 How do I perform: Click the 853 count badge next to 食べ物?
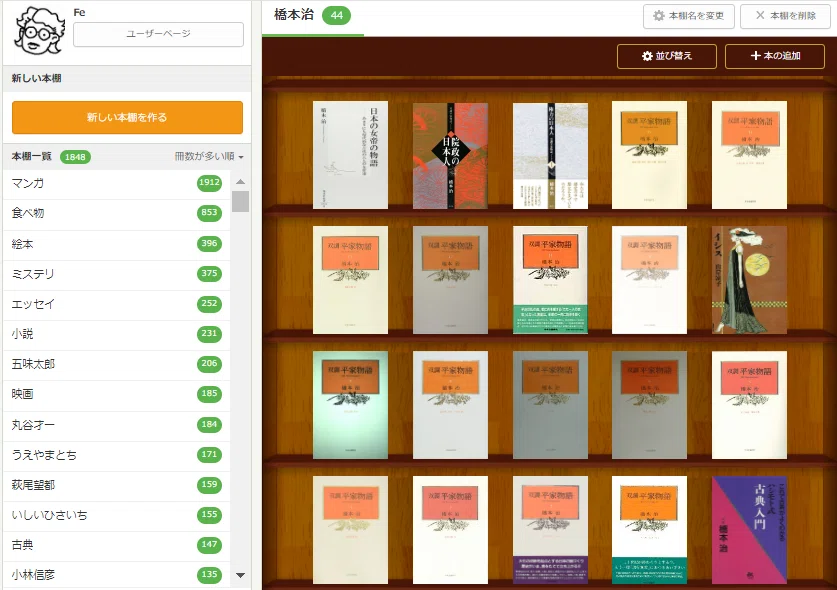pos(209,213)
